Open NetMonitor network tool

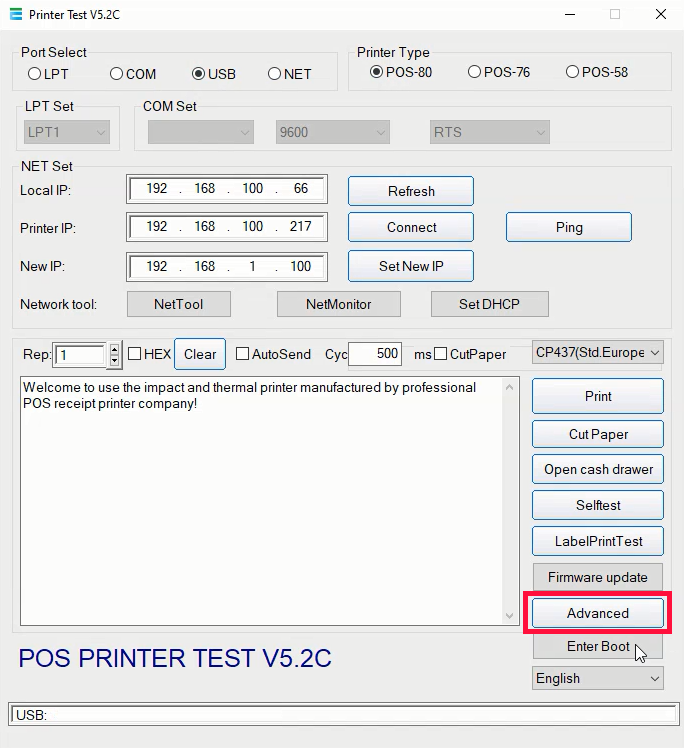click(x=338, y=304)
